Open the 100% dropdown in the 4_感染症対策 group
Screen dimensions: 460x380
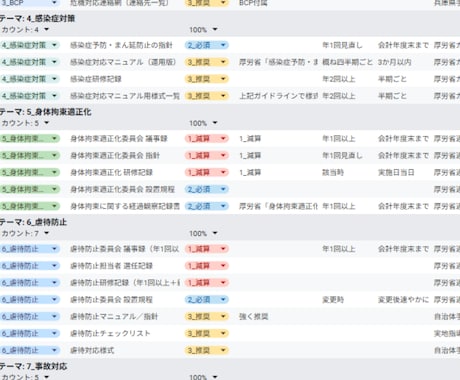point(215,30)
